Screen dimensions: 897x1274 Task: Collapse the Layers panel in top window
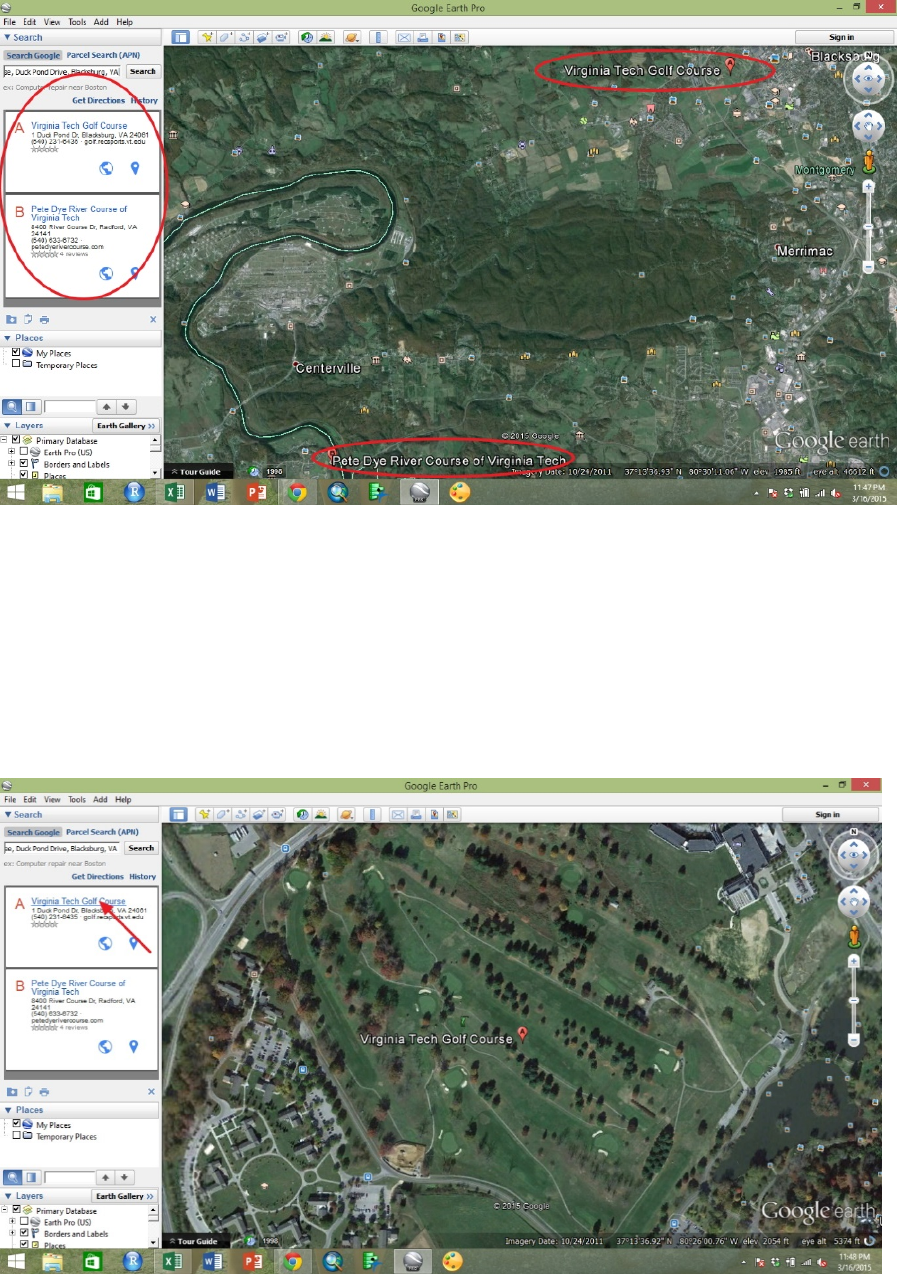7,425
